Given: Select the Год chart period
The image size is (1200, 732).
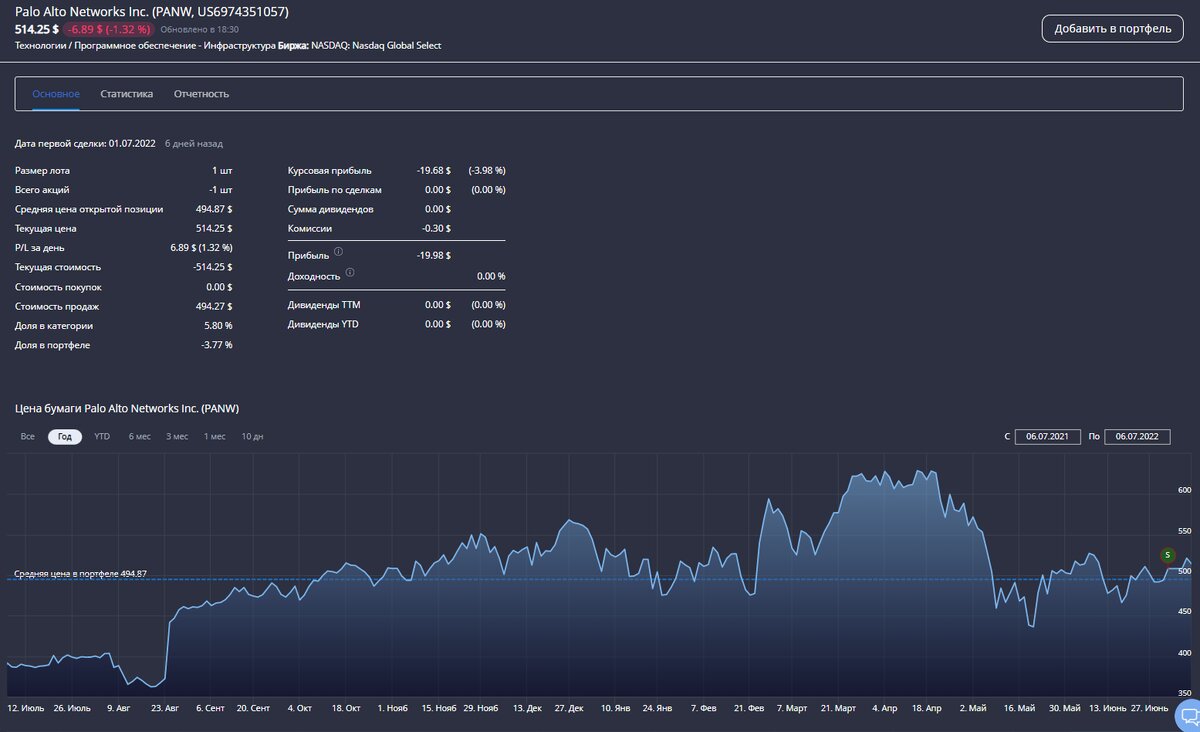Looking at the screenshot, I should click(x=65, y=437).
